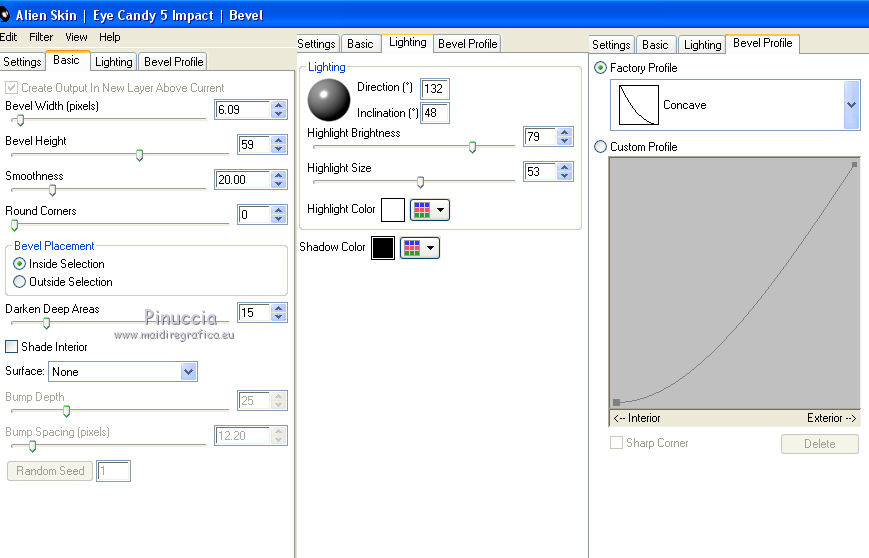Switch to the Lighting tab in left panel

coord(114,62)
